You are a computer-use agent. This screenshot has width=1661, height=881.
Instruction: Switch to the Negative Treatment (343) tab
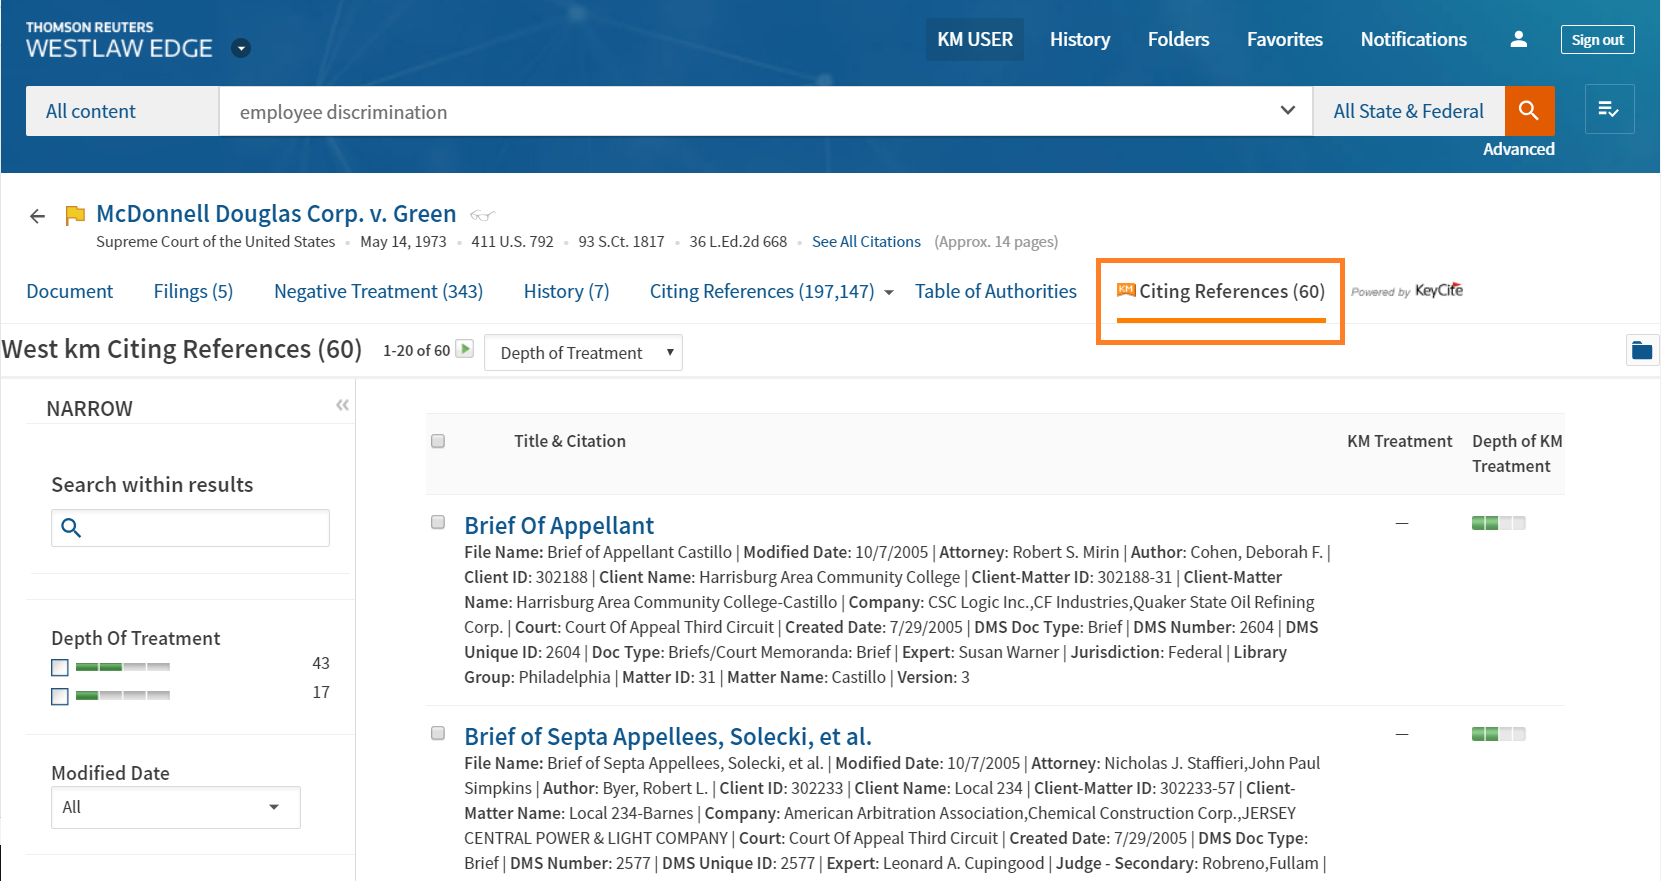(x=378, y=291)
